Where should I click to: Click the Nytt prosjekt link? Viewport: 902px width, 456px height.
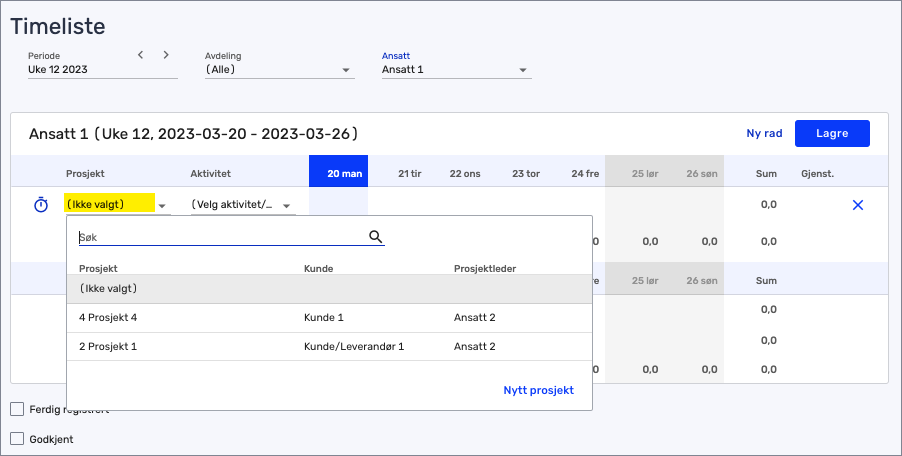tap(538, 390)
